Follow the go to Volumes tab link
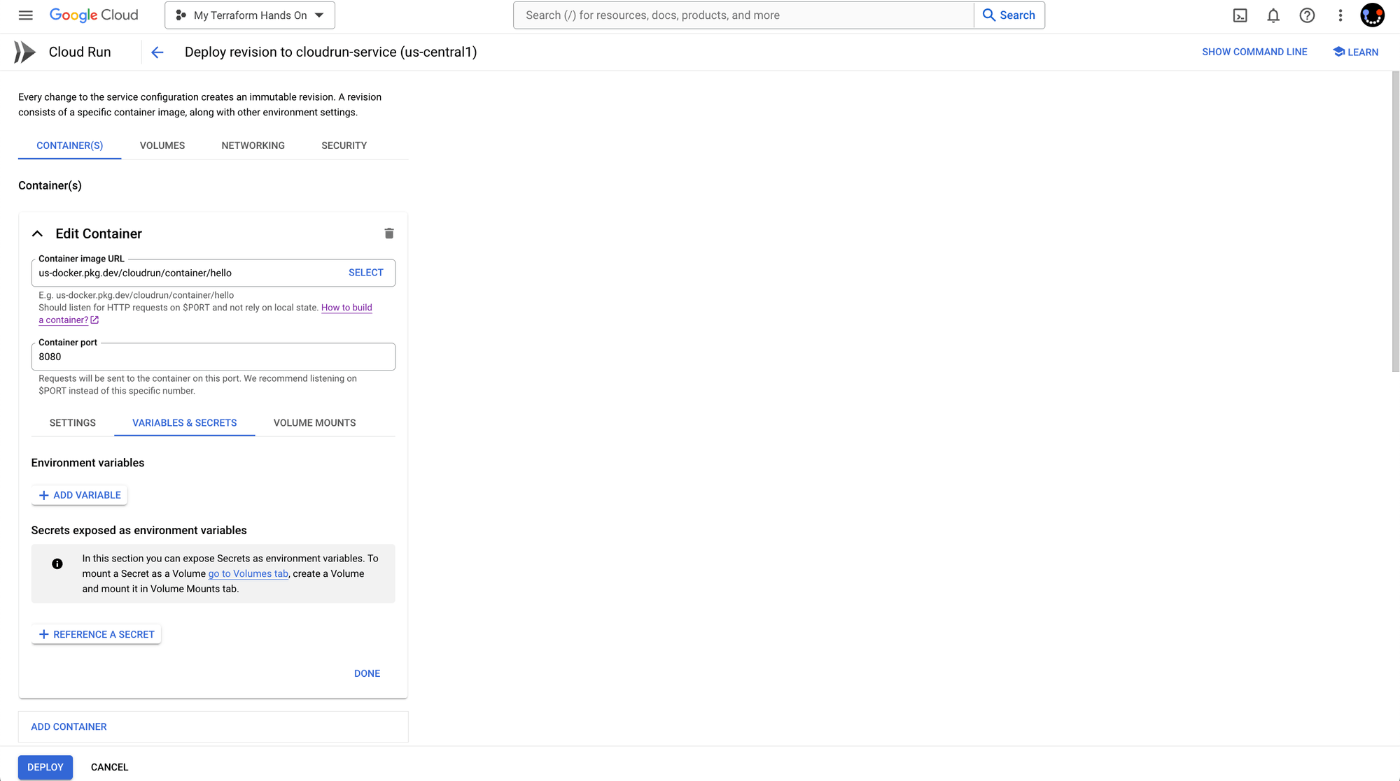 click(248, 574)
